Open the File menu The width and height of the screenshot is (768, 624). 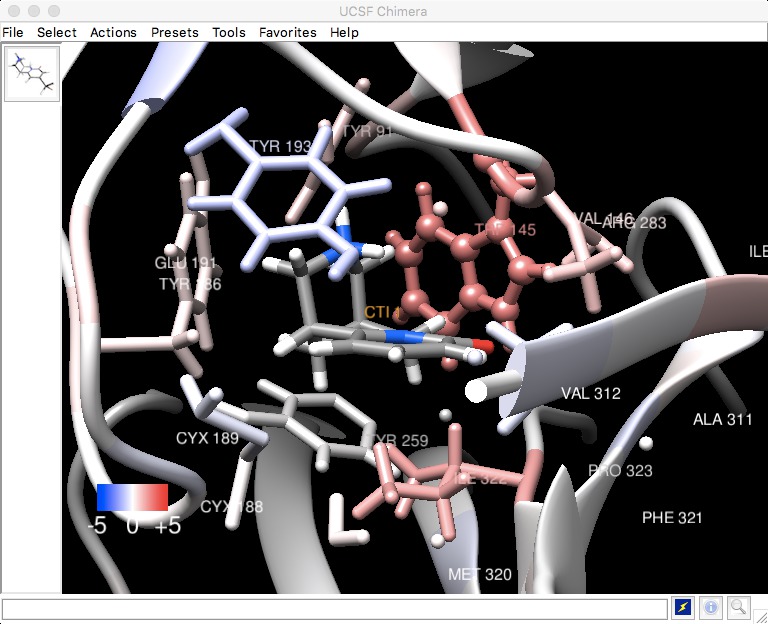point(13,32)
